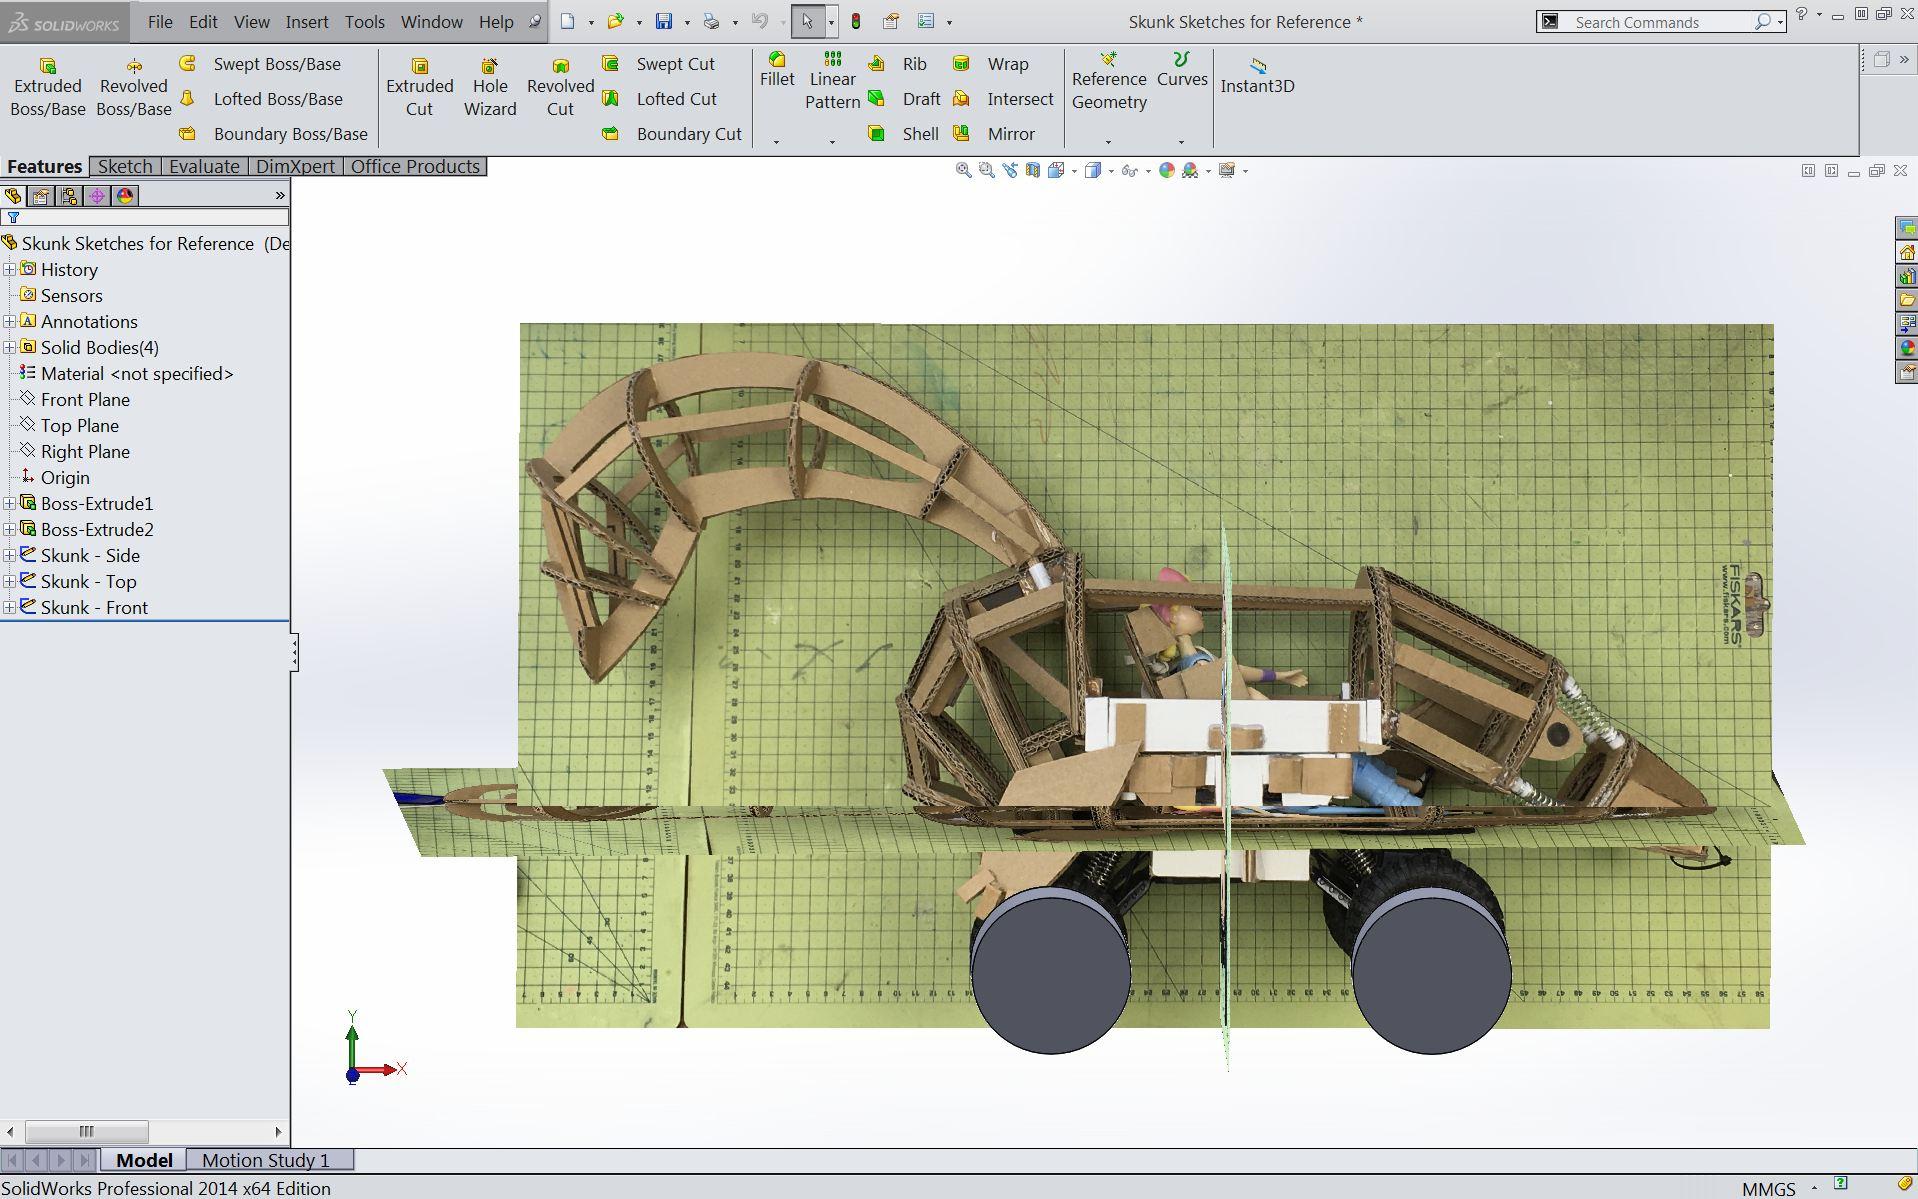Expand the Skunk - Side sketch node
This screenshot has width=1918, height=1199.
[10, 556]
